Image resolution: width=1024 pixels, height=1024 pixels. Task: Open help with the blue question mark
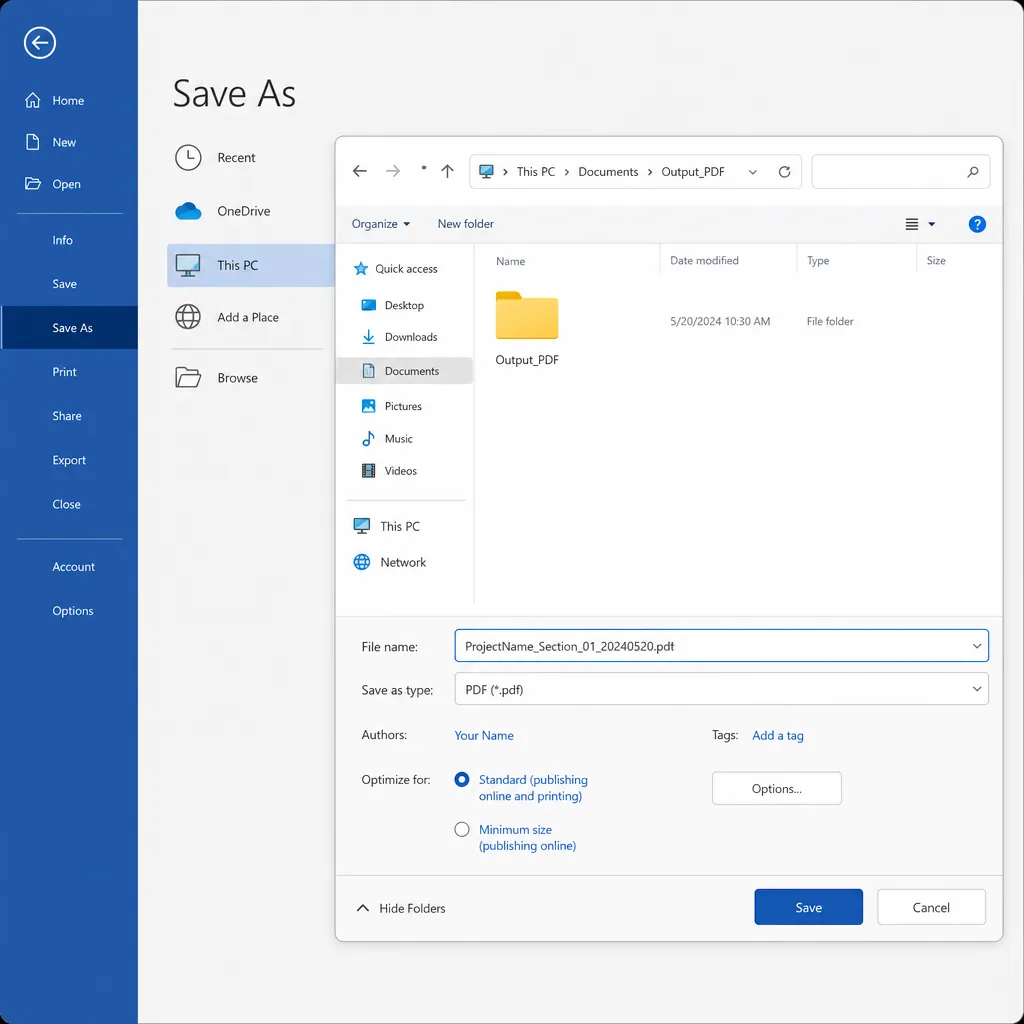tap(977, 224)
